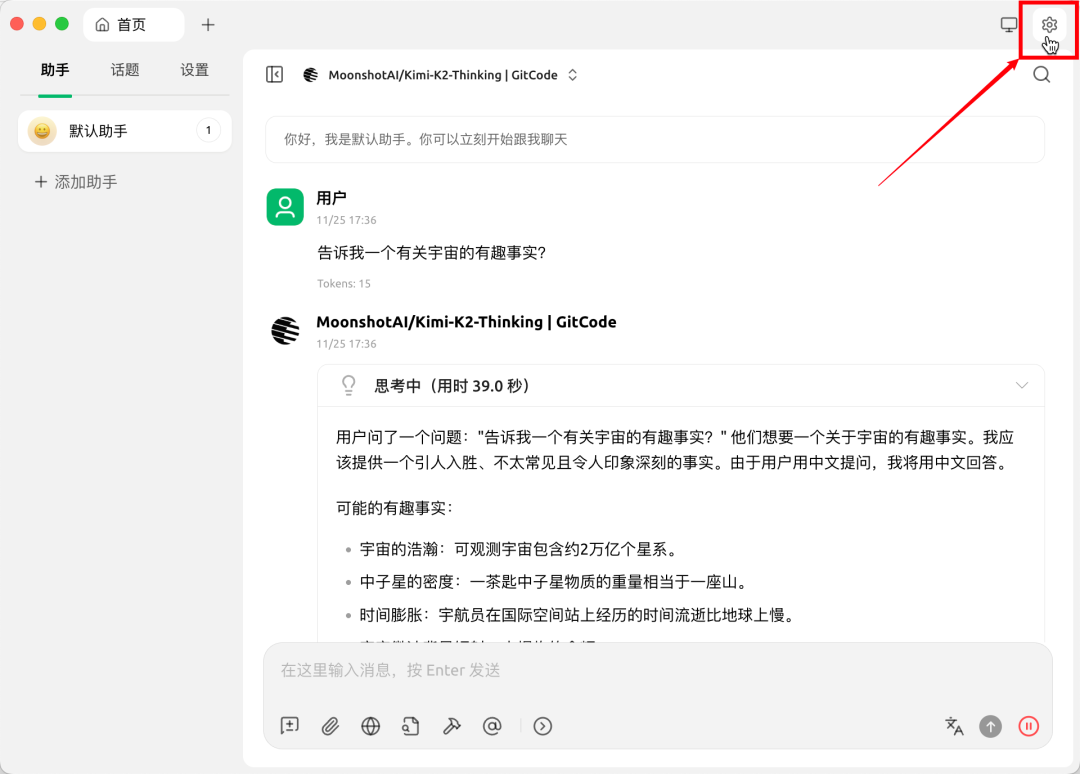The height and width of the screenshot is (774, 1080).
Task: Select 默认助手 in the assistant list
Action: click(125, 131)
